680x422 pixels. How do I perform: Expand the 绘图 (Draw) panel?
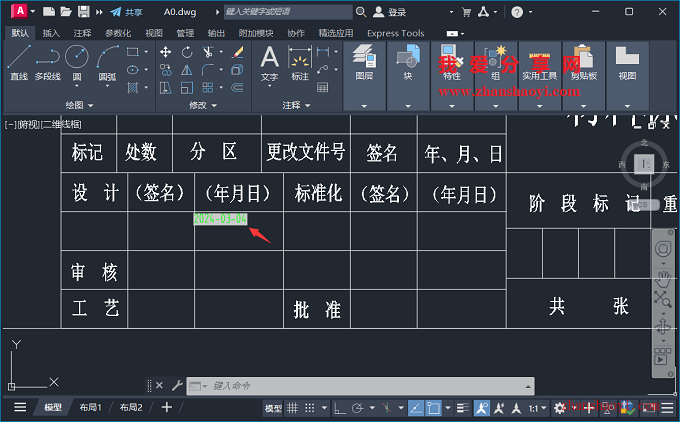79,105
